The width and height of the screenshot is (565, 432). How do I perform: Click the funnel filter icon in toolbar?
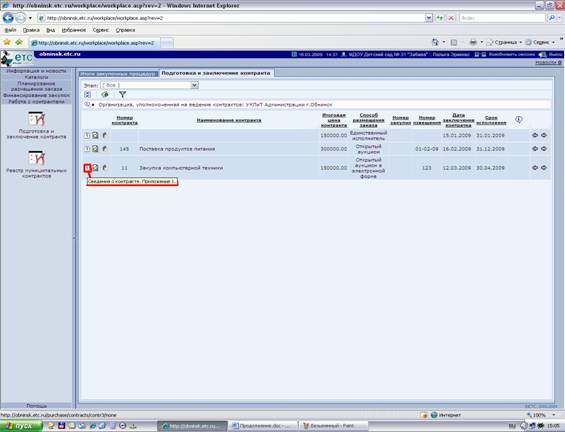[123, 94]
